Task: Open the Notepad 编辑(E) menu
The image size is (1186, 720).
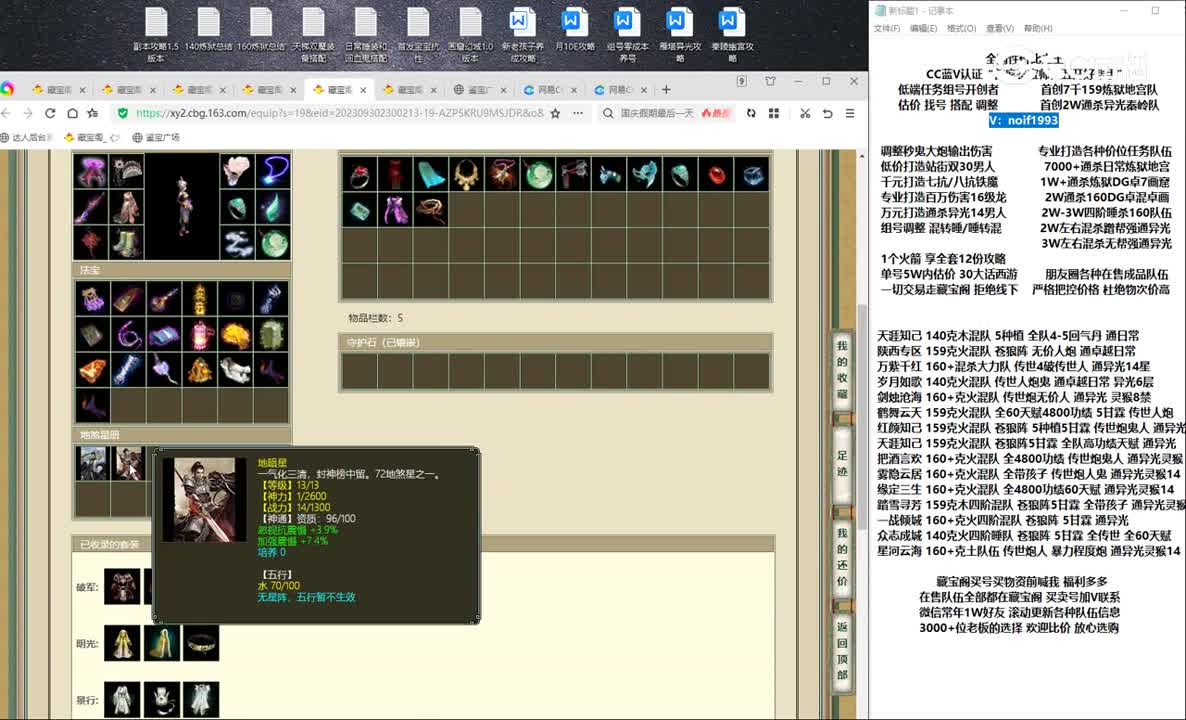Action: [x=923, y=28]
